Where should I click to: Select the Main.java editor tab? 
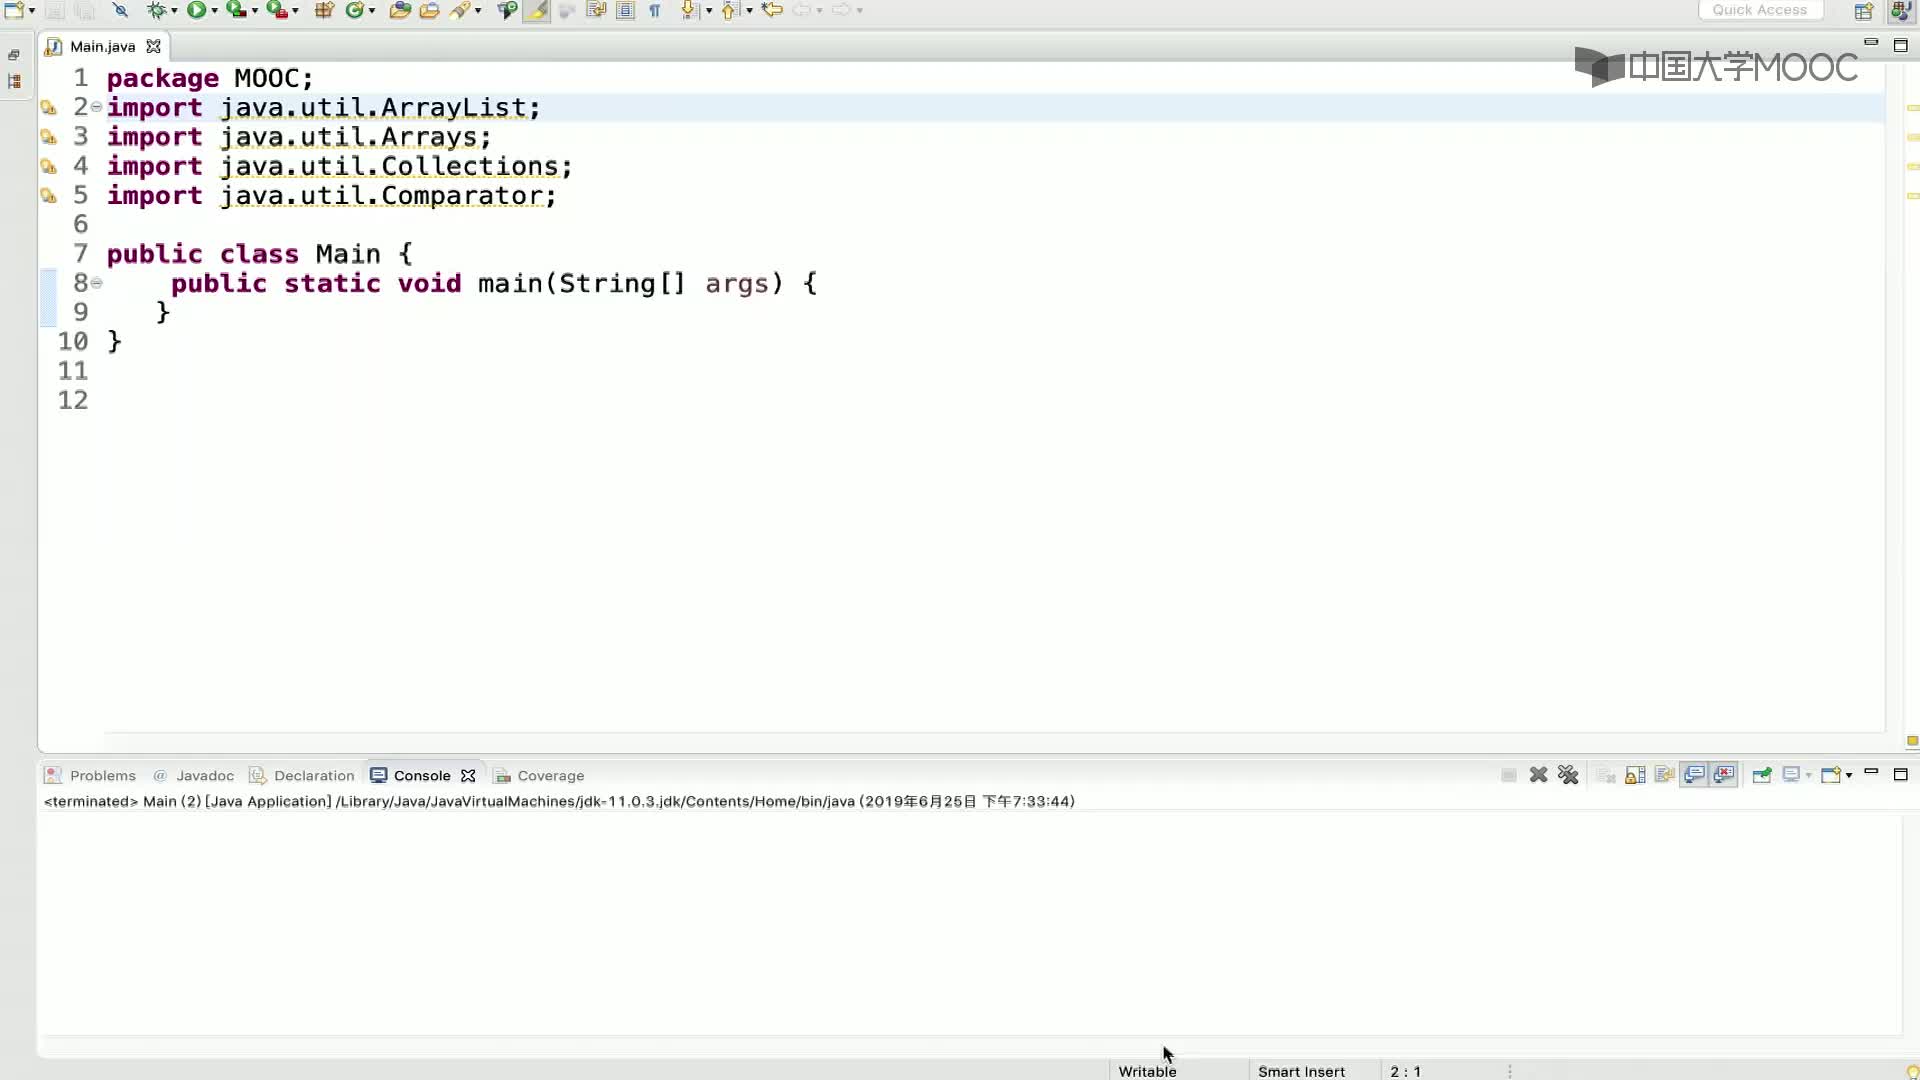click(x=102, y=46)
